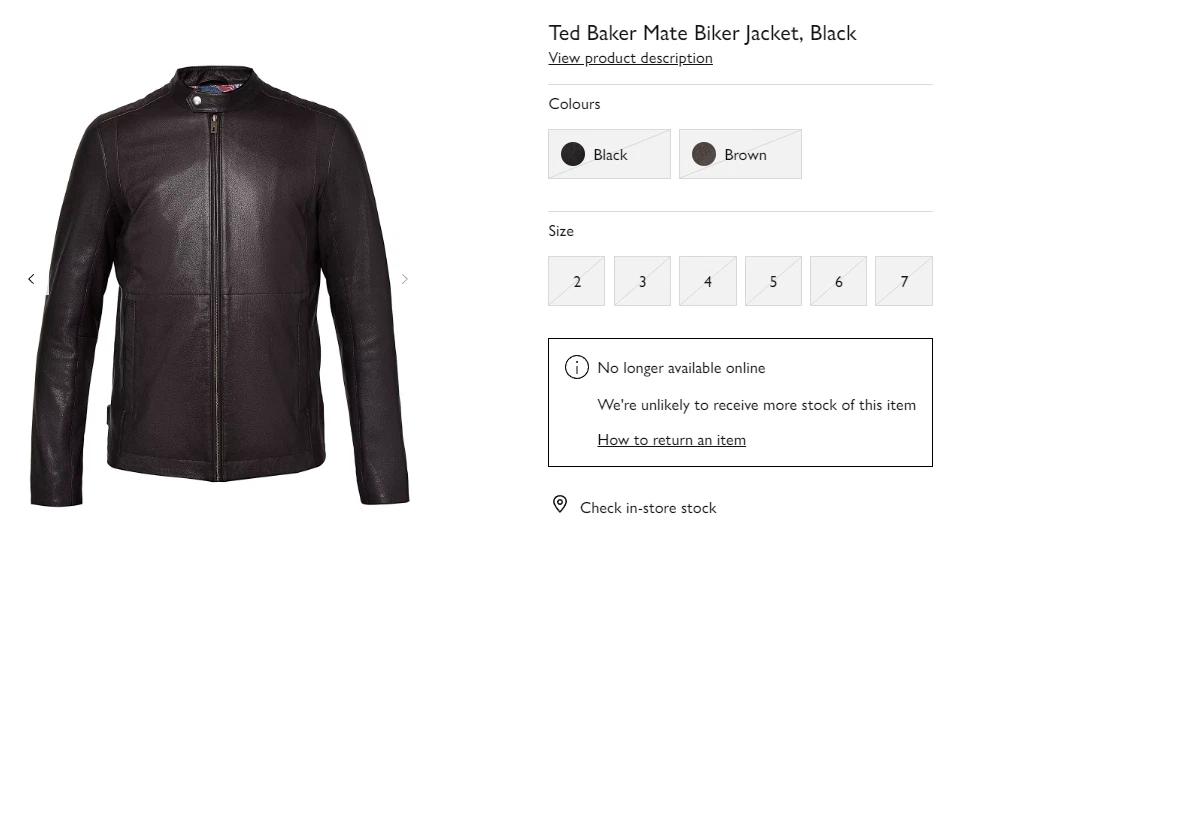Choose the Brown colour option
This screenshot has width=1180, height=826.
pyautogui.click(x=741, y=154)
